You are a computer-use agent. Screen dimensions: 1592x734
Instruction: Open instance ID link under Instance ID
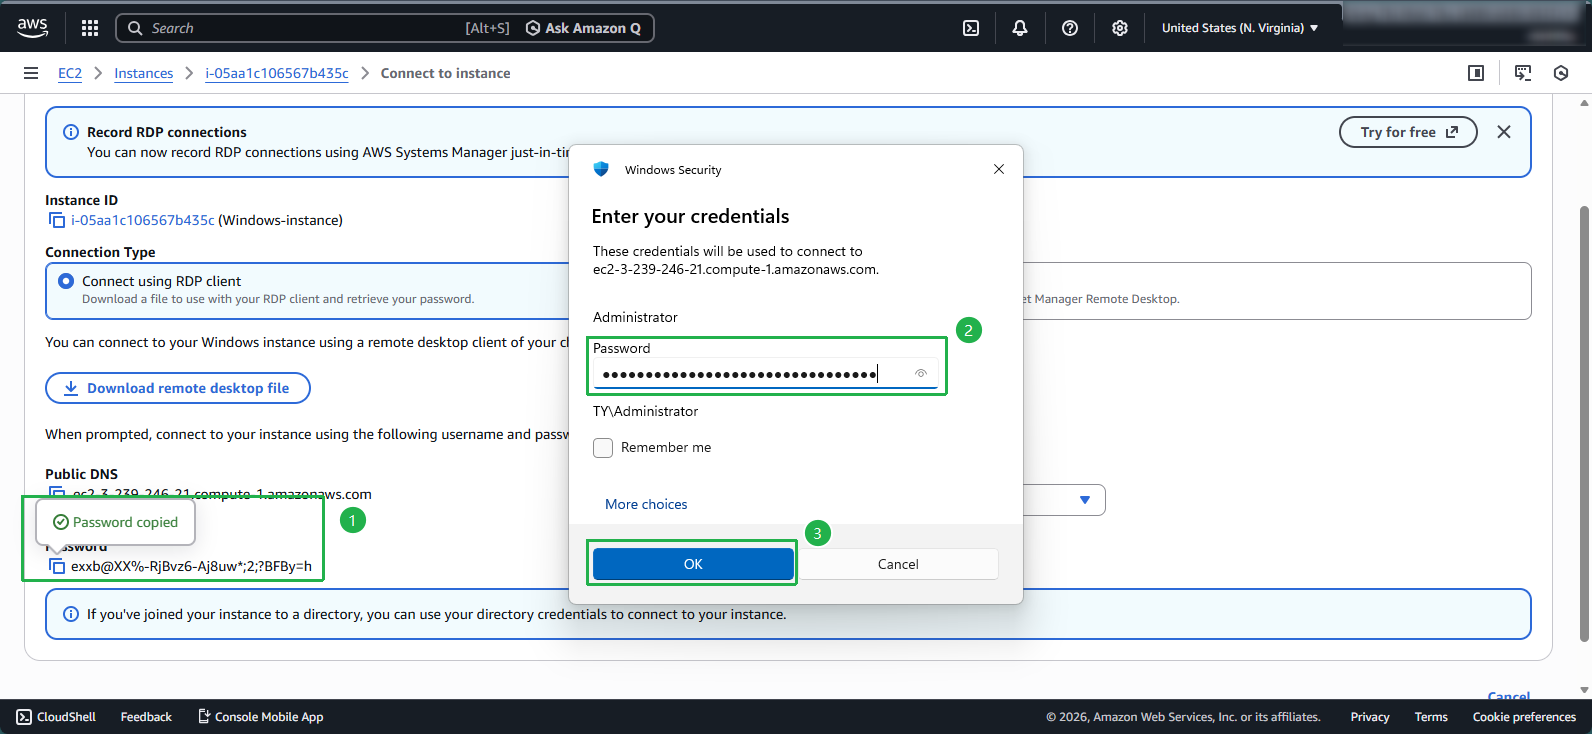click(142, 220)
